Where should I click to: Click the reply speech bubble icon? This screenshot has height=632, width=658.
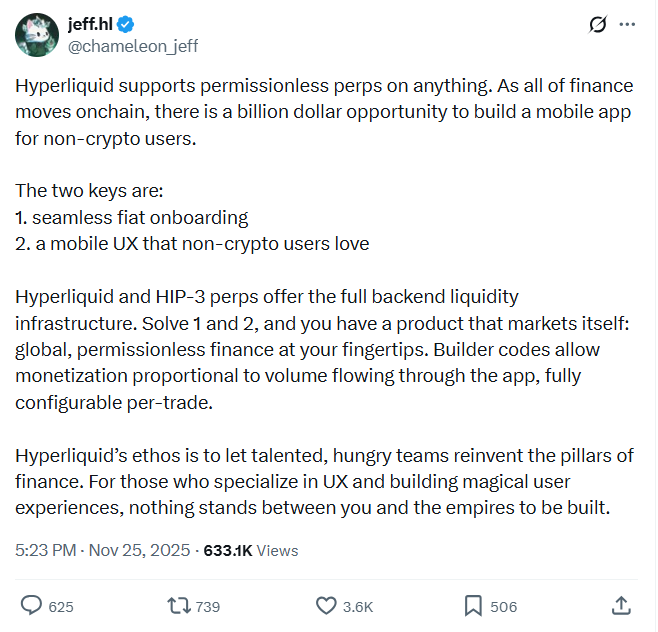31,606
